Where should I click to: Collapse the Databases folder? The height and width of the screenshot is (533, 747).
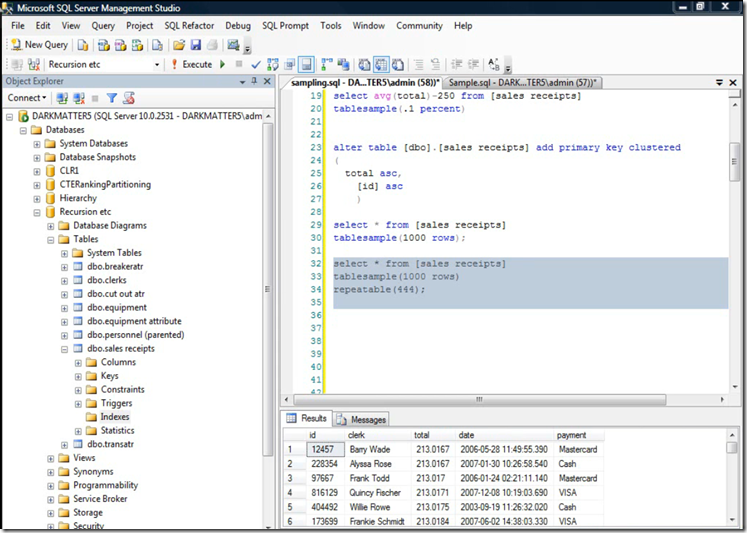click(x=23, y=130)
